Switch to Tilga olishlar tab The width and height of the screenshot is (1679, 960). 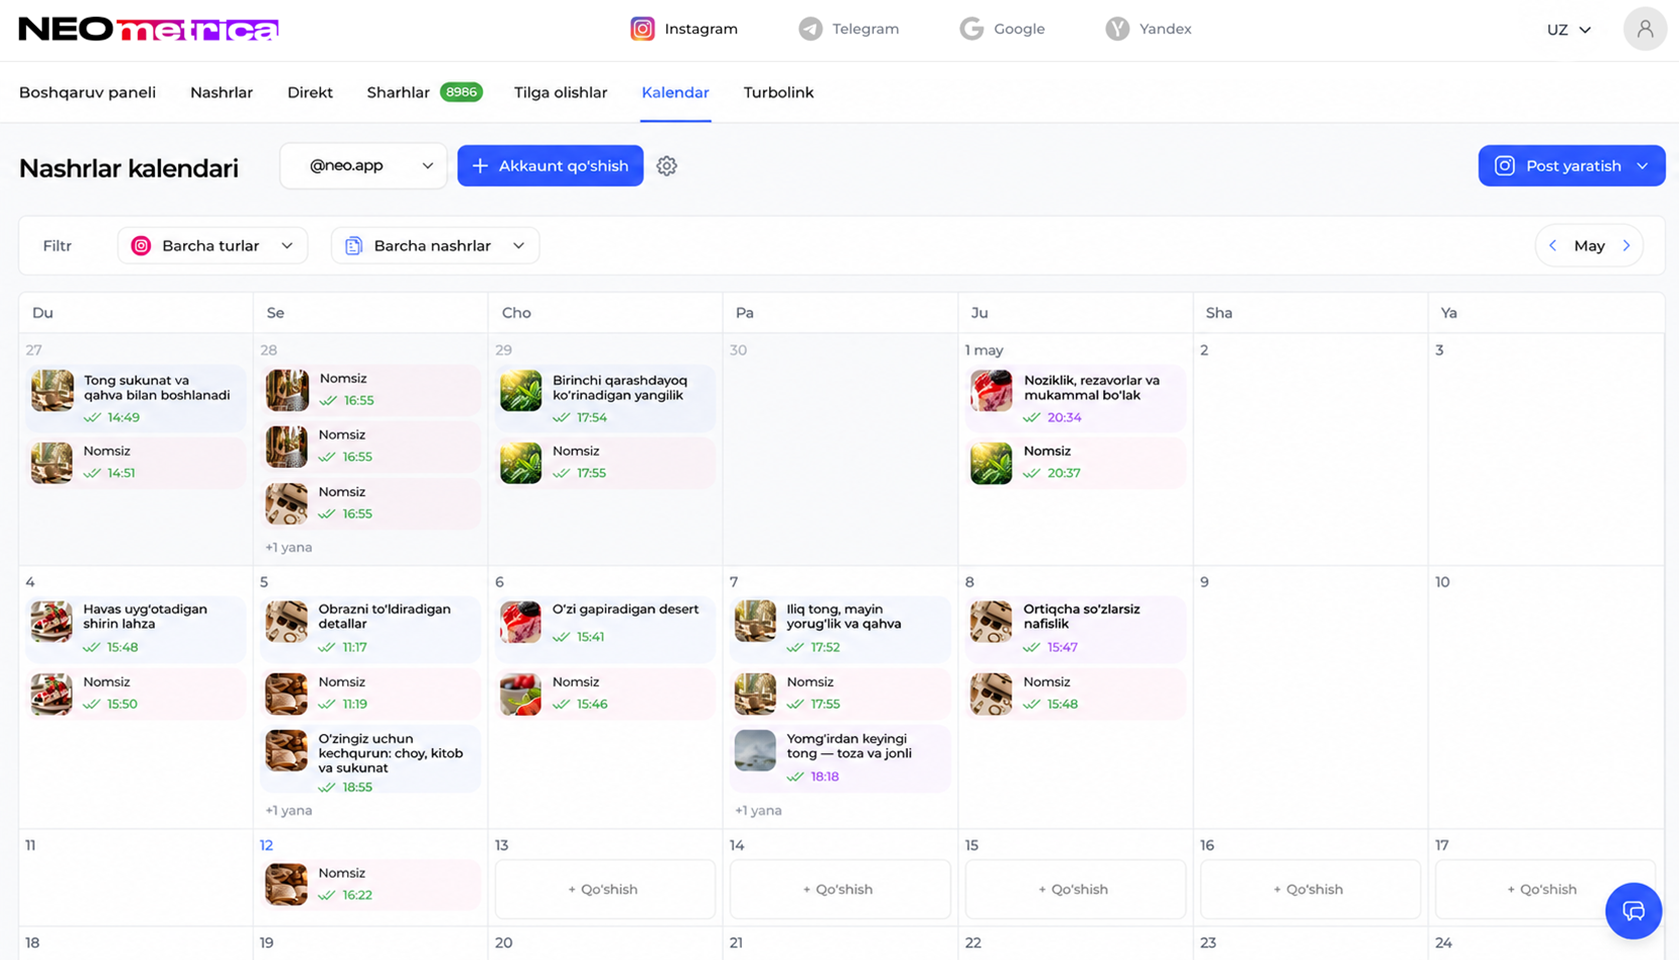point(560,92)
